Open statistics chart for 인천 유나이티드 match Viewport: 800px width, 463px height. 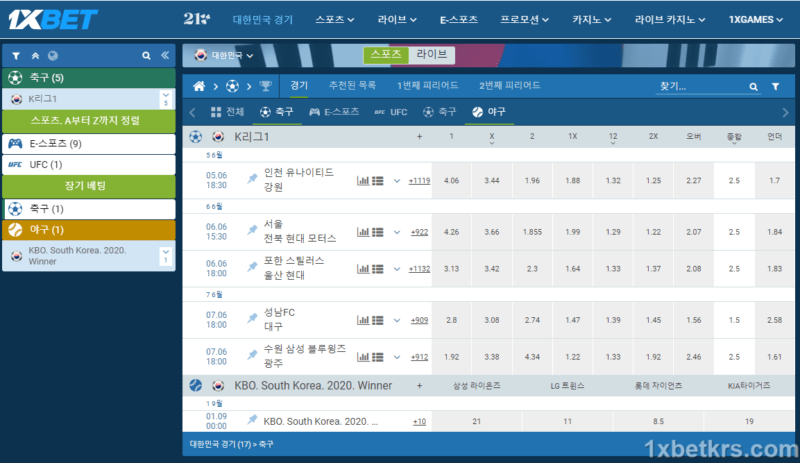(x=363, y=181)
